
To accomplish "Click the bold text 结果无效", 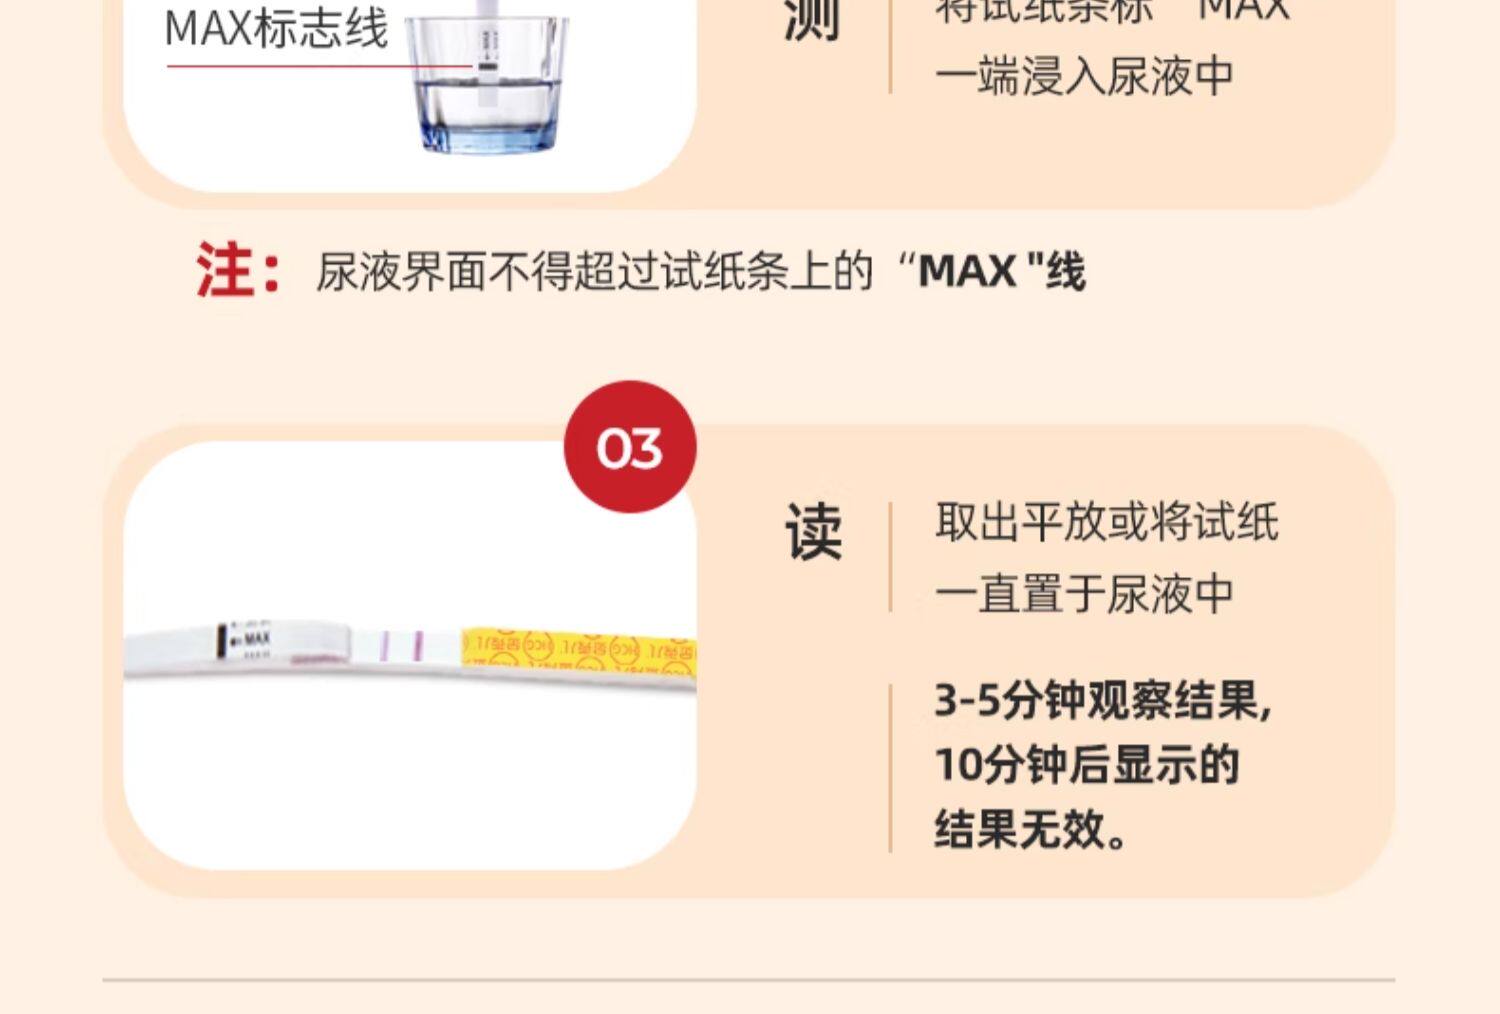I will pyautogui.click(x=1031, y=829).
